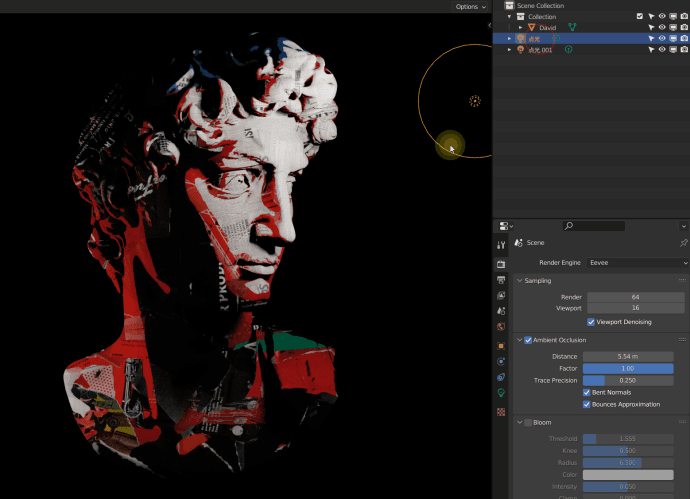The image size is (690, 499).
Task: Toggle Collection exclude checkbox in outliner
Action: pyautogui.click(x=640, y=16)
